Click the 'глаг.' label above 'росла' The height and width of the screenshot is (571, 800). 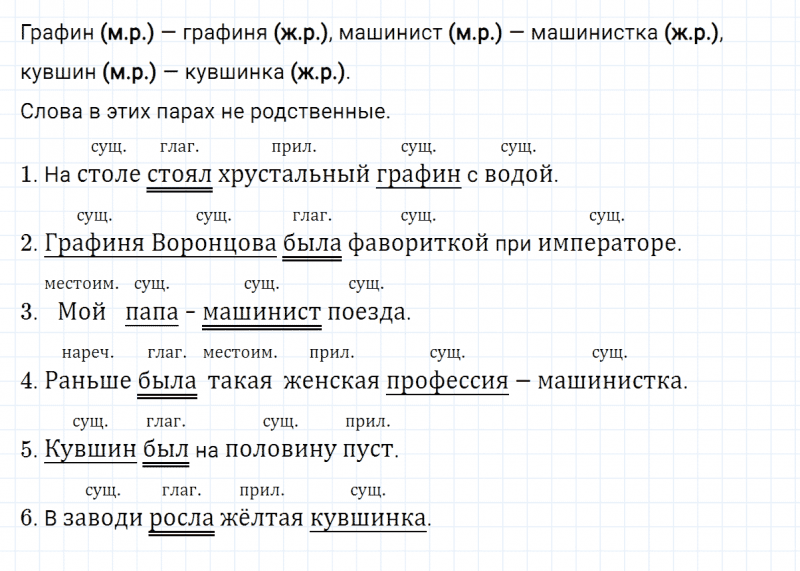(182, 490)
